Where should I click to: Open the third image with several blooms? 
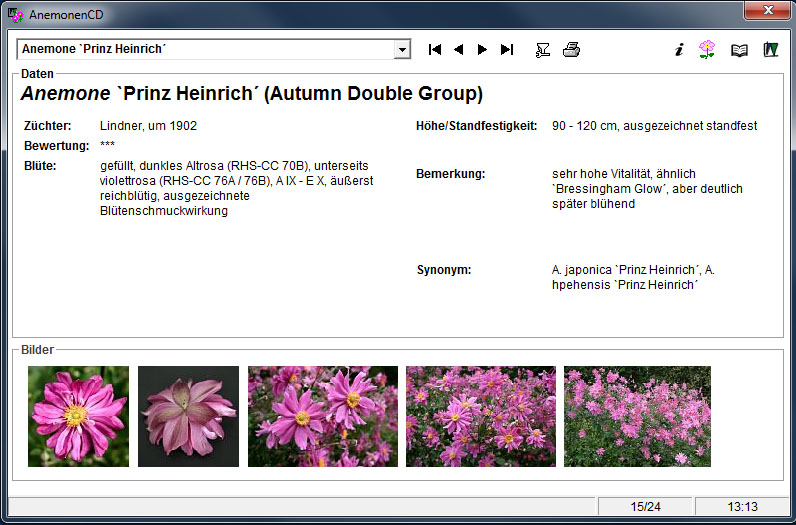[323, 416]
